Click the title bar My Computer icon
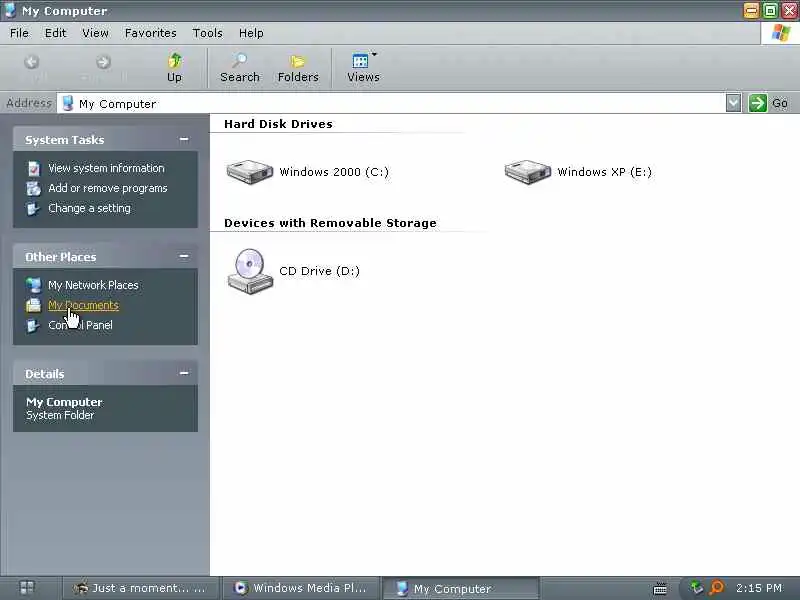Viewport: 800px width, 600px height. pos(10,10)
